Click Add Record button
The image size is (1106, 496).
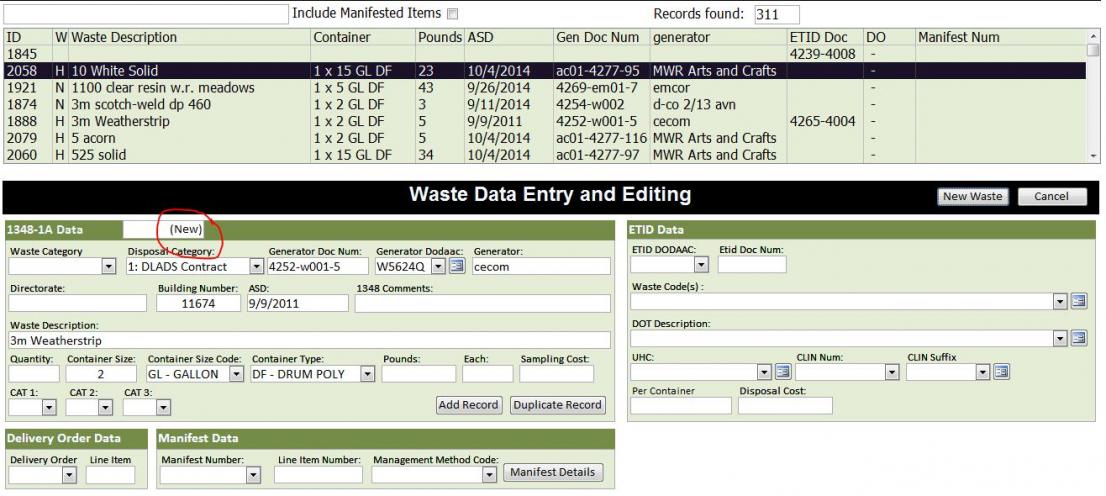(468, 405)
